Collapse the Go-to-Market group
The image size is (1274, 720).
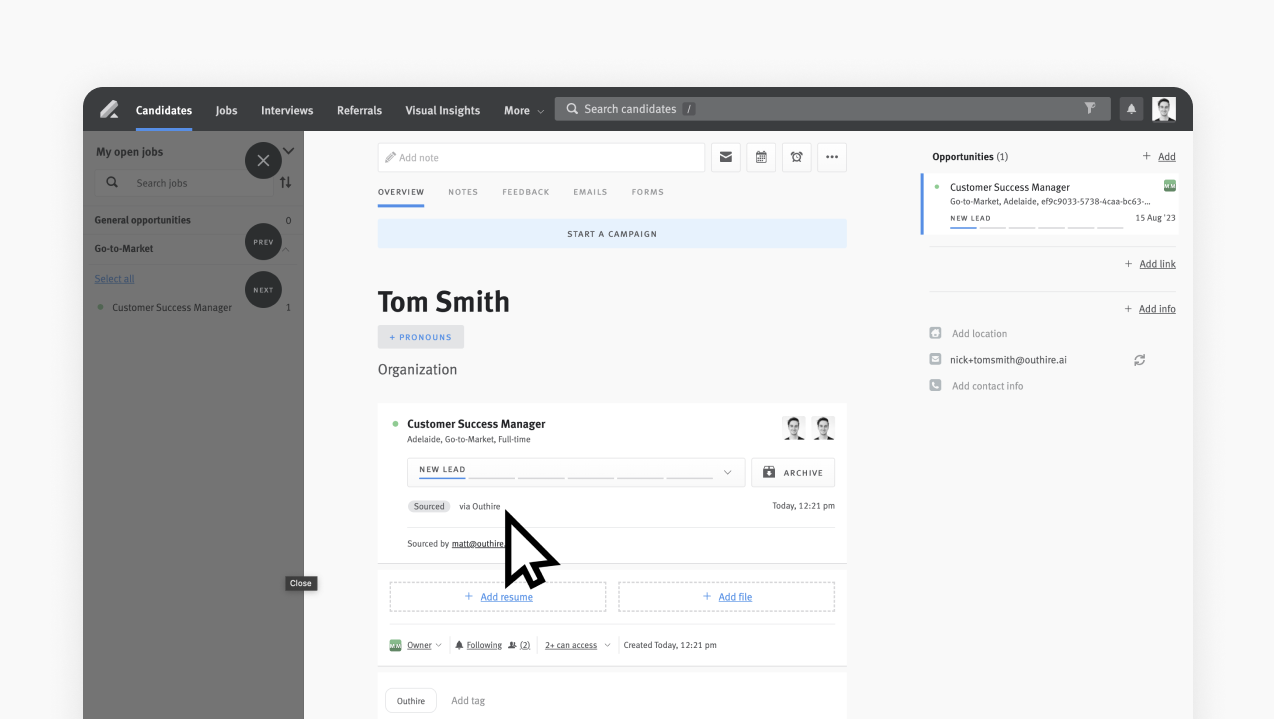[286, 249]
